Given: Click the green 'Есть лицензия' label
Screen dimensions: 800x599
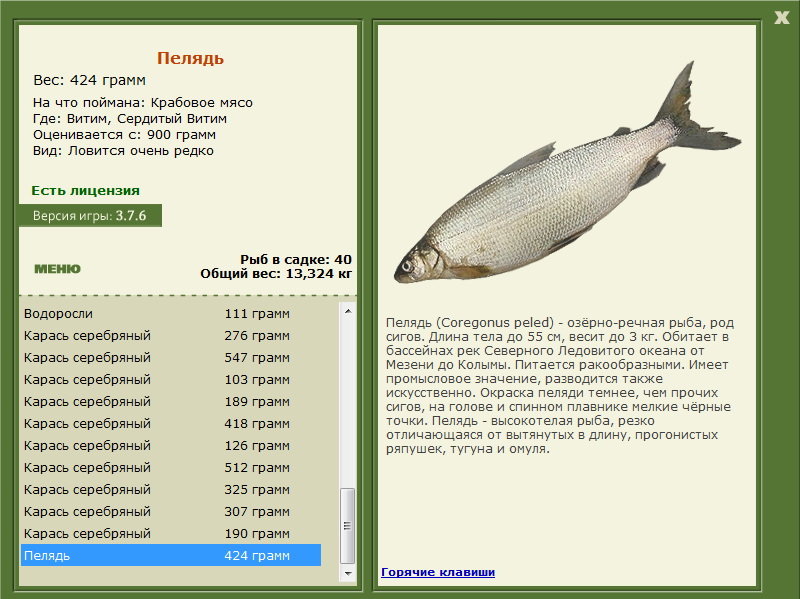Looking at the screenshot, I should pos(86,190).
